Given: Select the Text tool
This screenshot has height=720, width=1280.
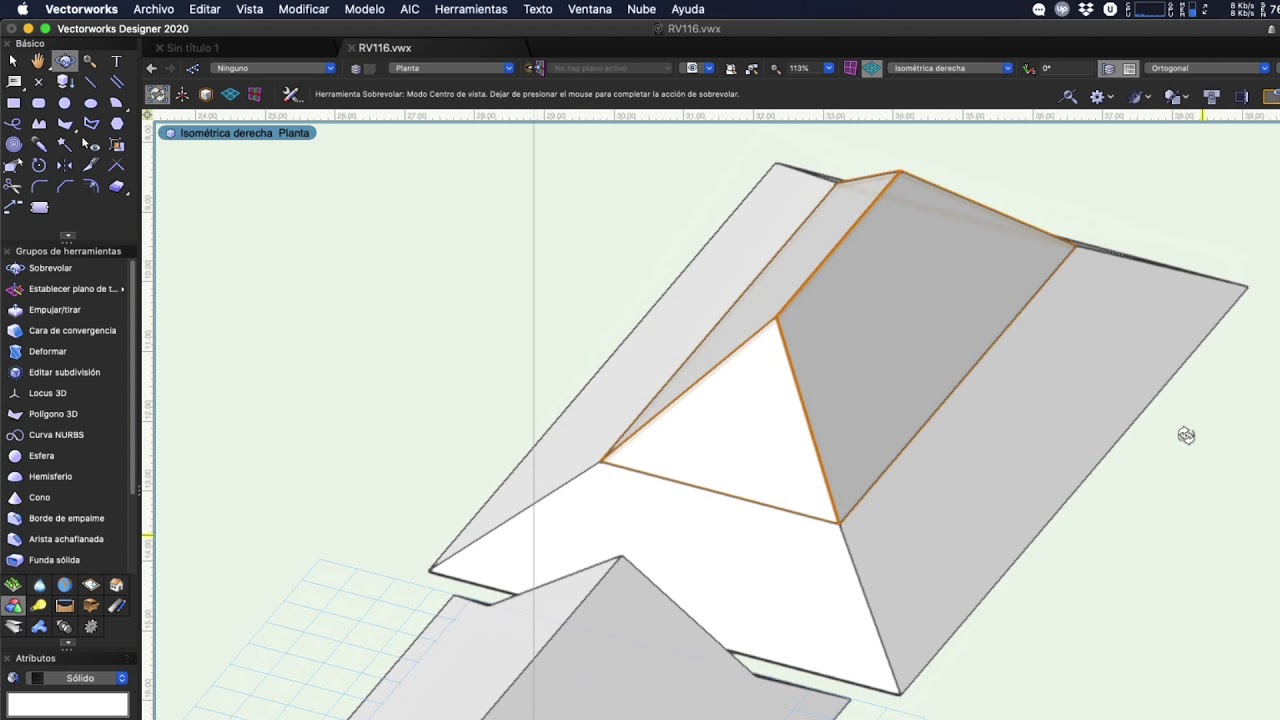Looking at the screenshot, I should click(117, 61).
